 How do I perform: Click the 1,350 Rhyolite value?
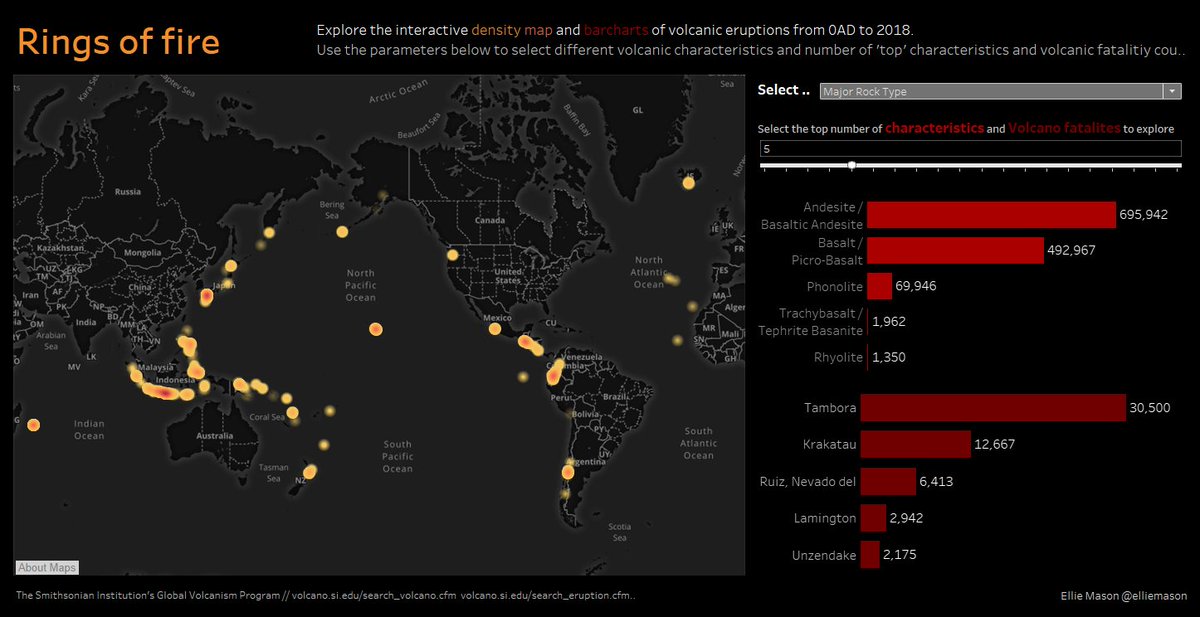(x=889, y=358)
